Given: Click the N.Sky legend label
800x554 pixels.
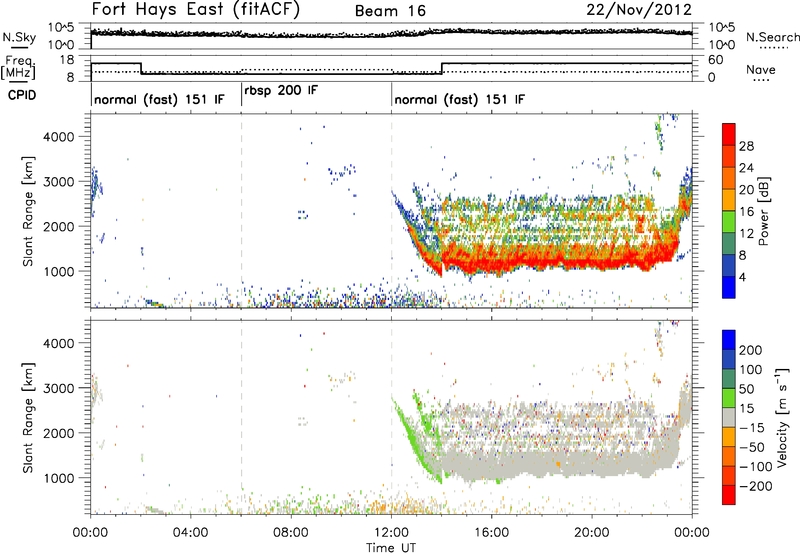Looking at the screenshot, I should coord(19,37).
